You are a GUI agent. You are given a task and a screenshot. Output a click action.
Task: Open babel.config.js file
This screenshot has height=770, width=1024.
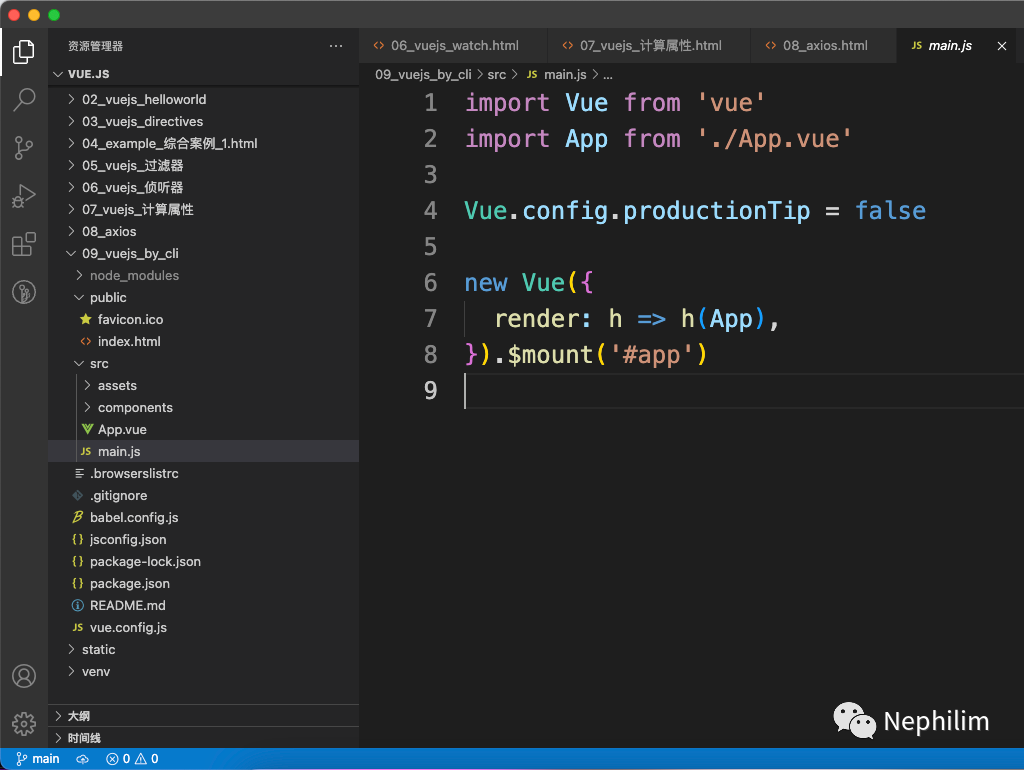(x=203, y=517)
